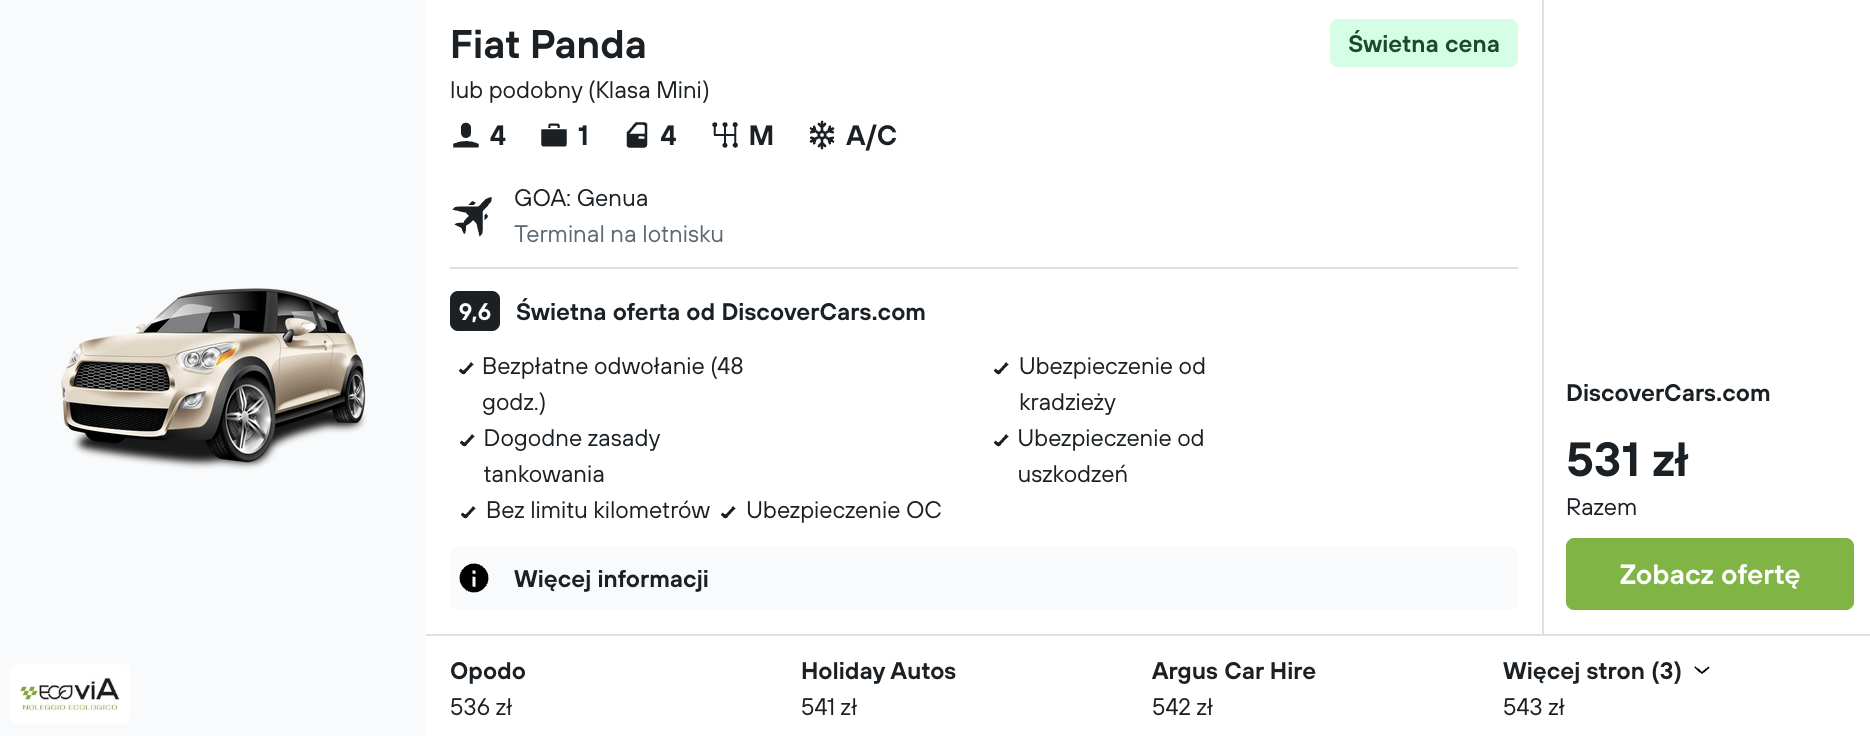Open the Terminal na lotnisku details

tap(618, 235)
